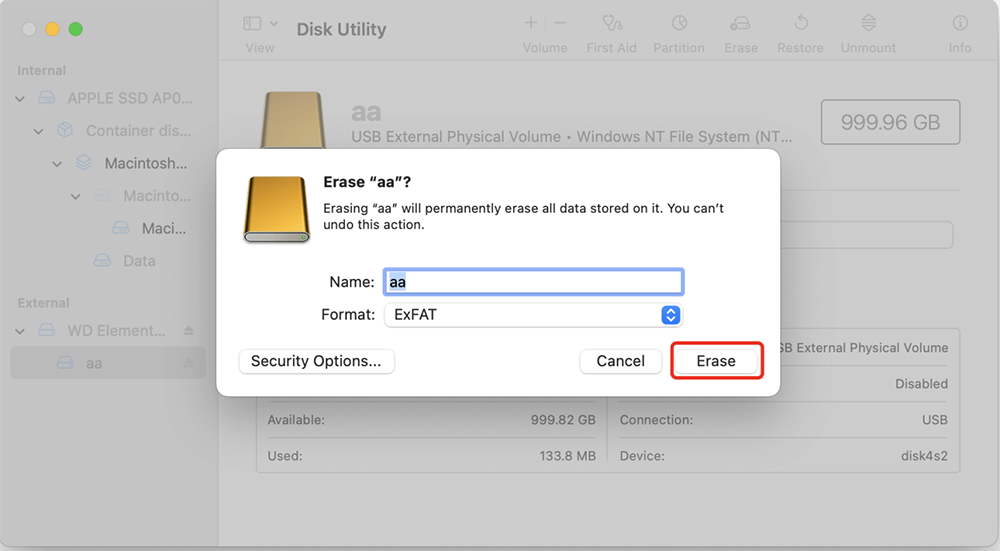Viewport: 1000px width, 551px height.
Task: Click the Partition toolbar icon
Action: [x=679, y=24]
